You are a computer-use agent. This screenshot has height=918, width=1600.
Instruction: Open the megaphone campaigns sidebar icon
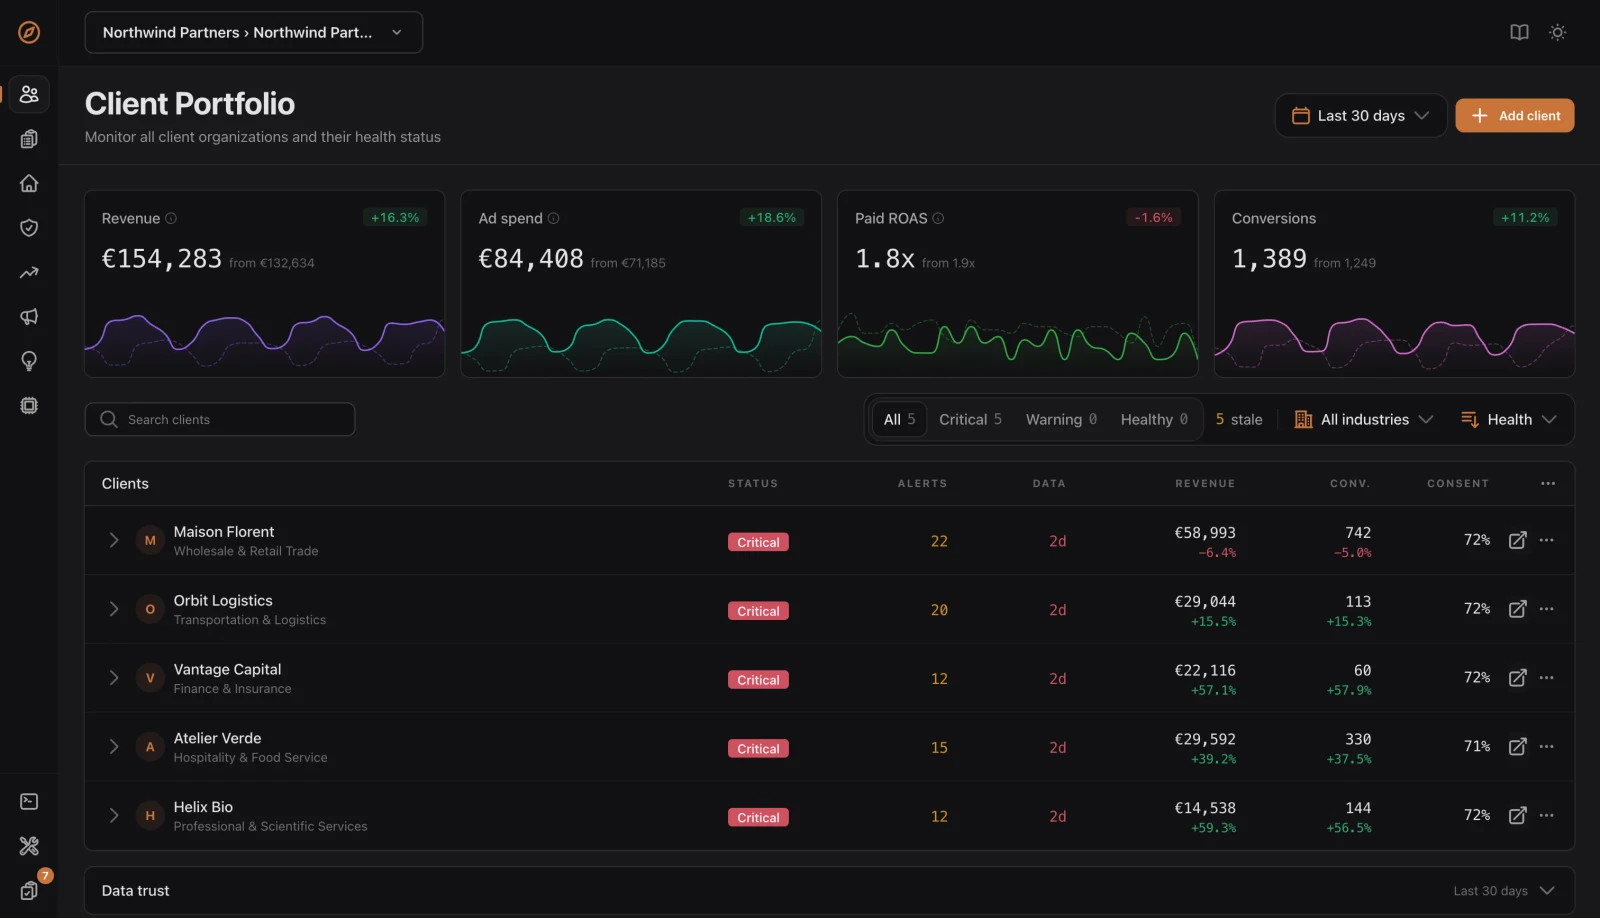(29, 317)
